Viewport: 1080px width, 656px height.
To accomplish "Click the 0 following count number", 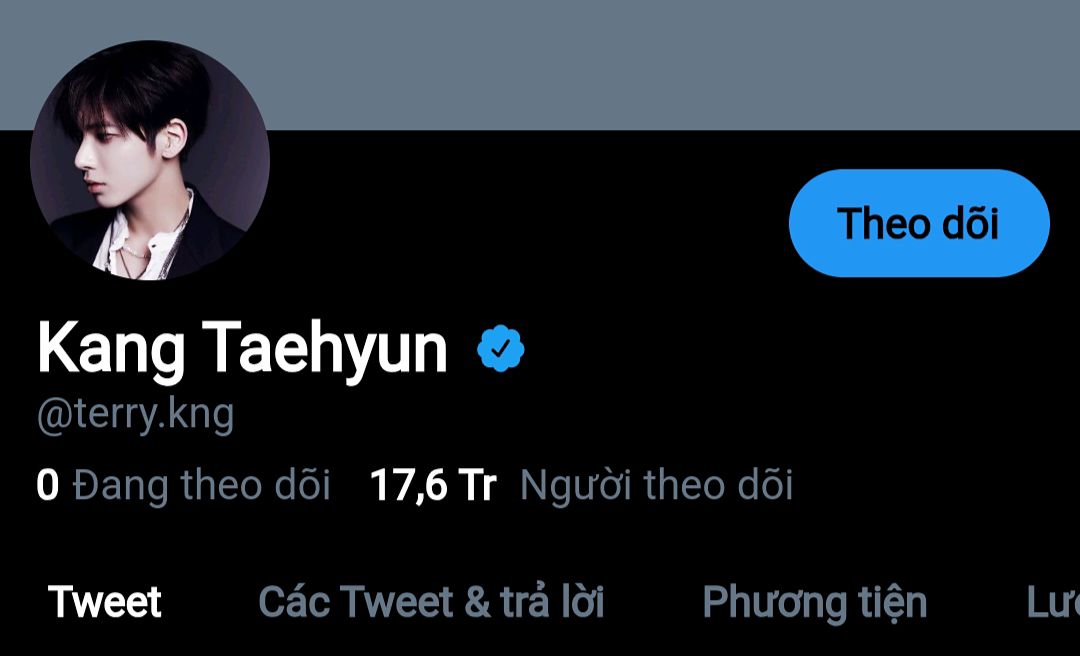I will tap(48, 485).
